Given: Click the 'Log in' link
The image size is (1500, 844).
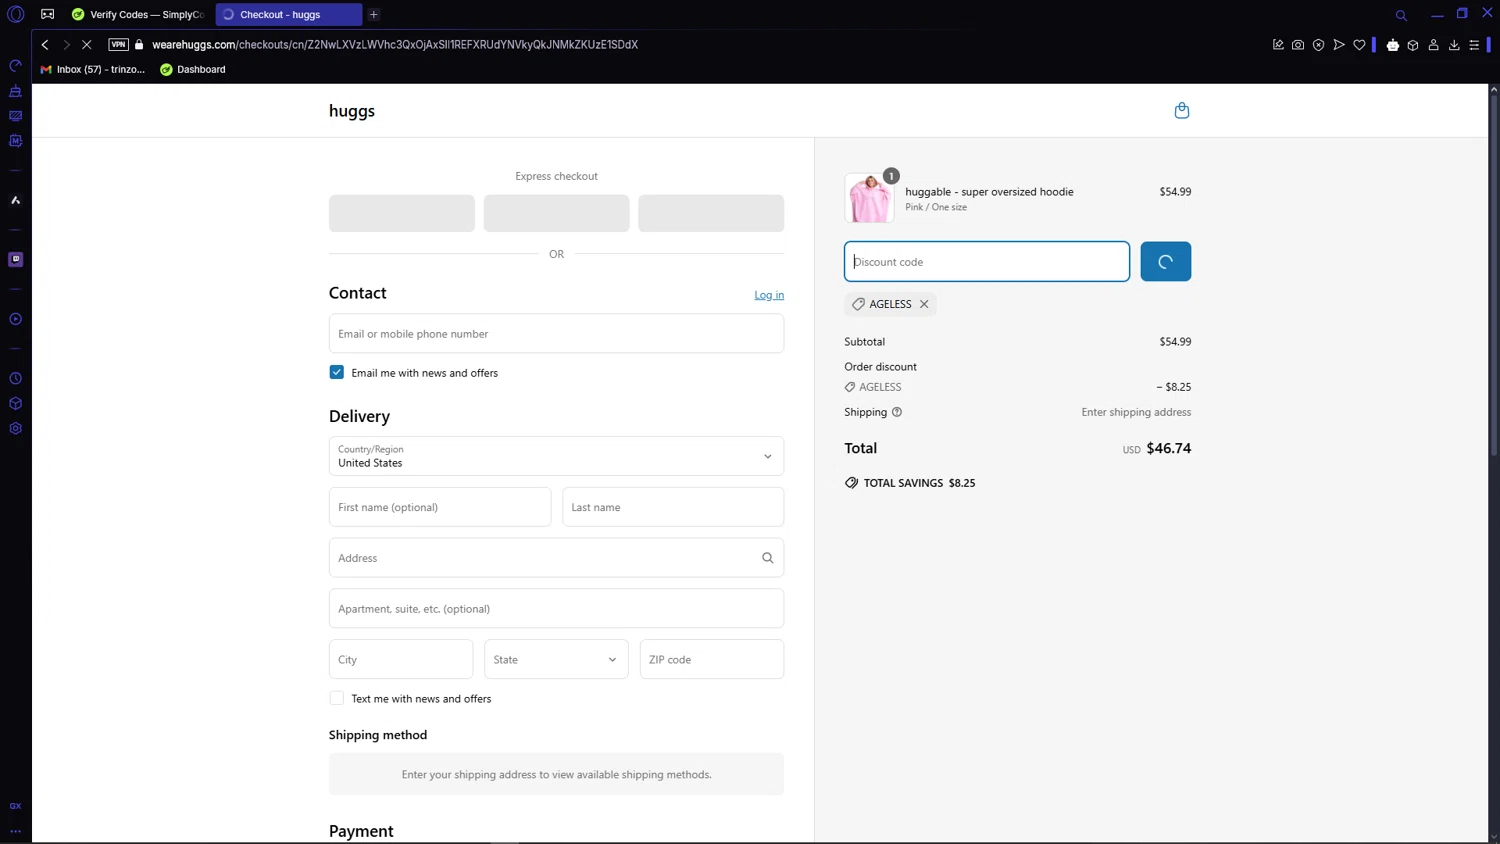Looking at the screenshot, I should [769, 295].
